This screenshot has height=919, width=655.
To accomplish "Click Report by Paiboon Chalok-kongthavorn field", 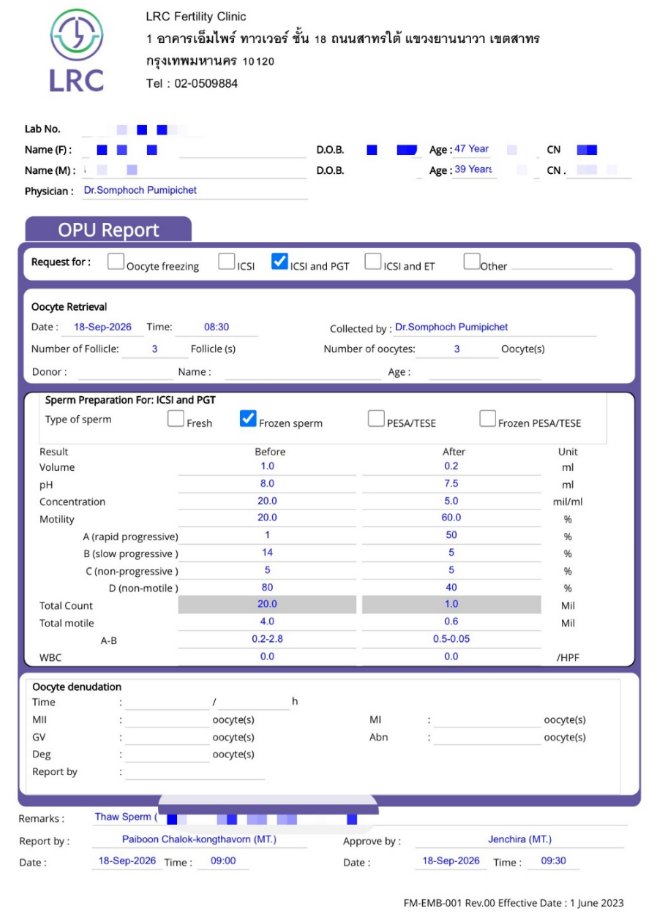I will click(x=199, y=840).
